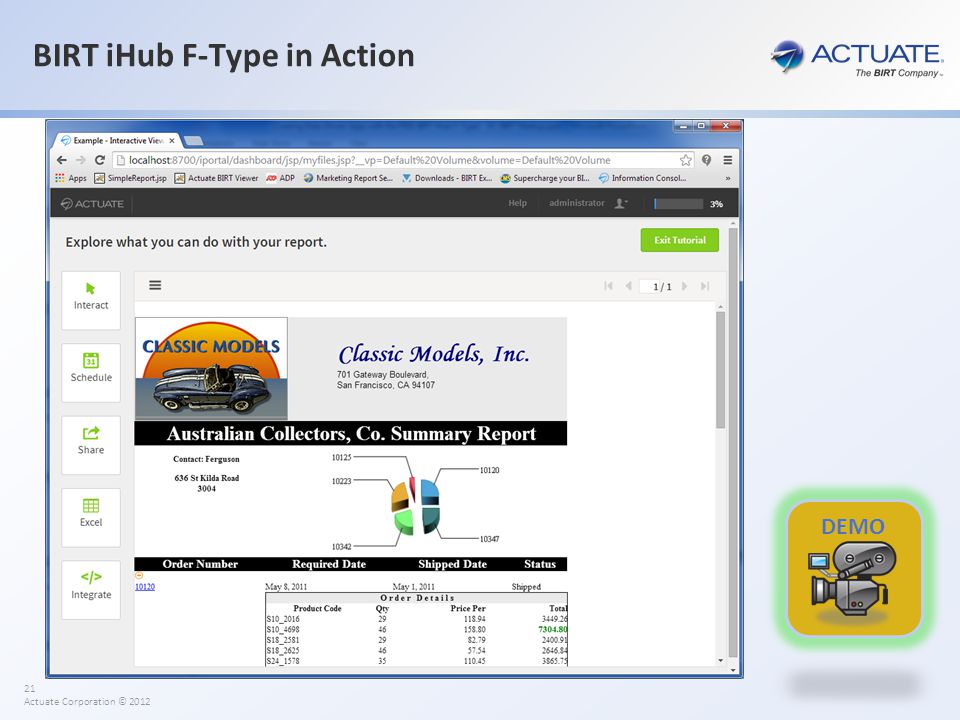This screenshot has height=720, width=960.
Task: Open order link 10120
Action: point(145,587)
